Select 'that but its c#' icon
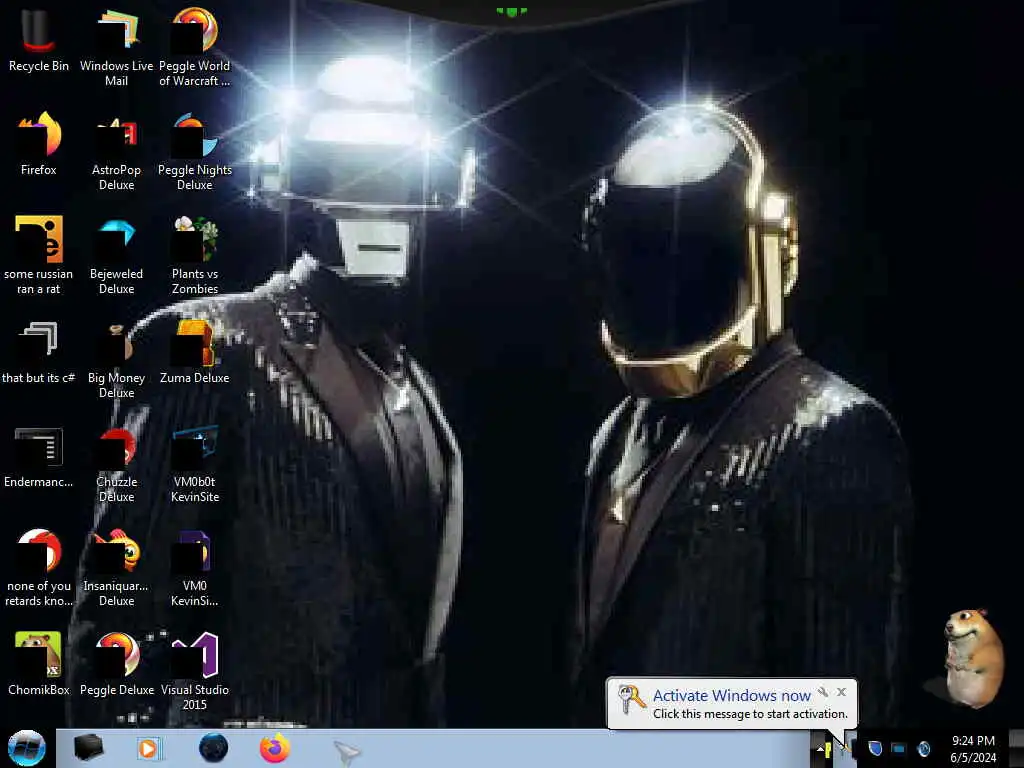 pyautogui.click(x=38, y=351)
